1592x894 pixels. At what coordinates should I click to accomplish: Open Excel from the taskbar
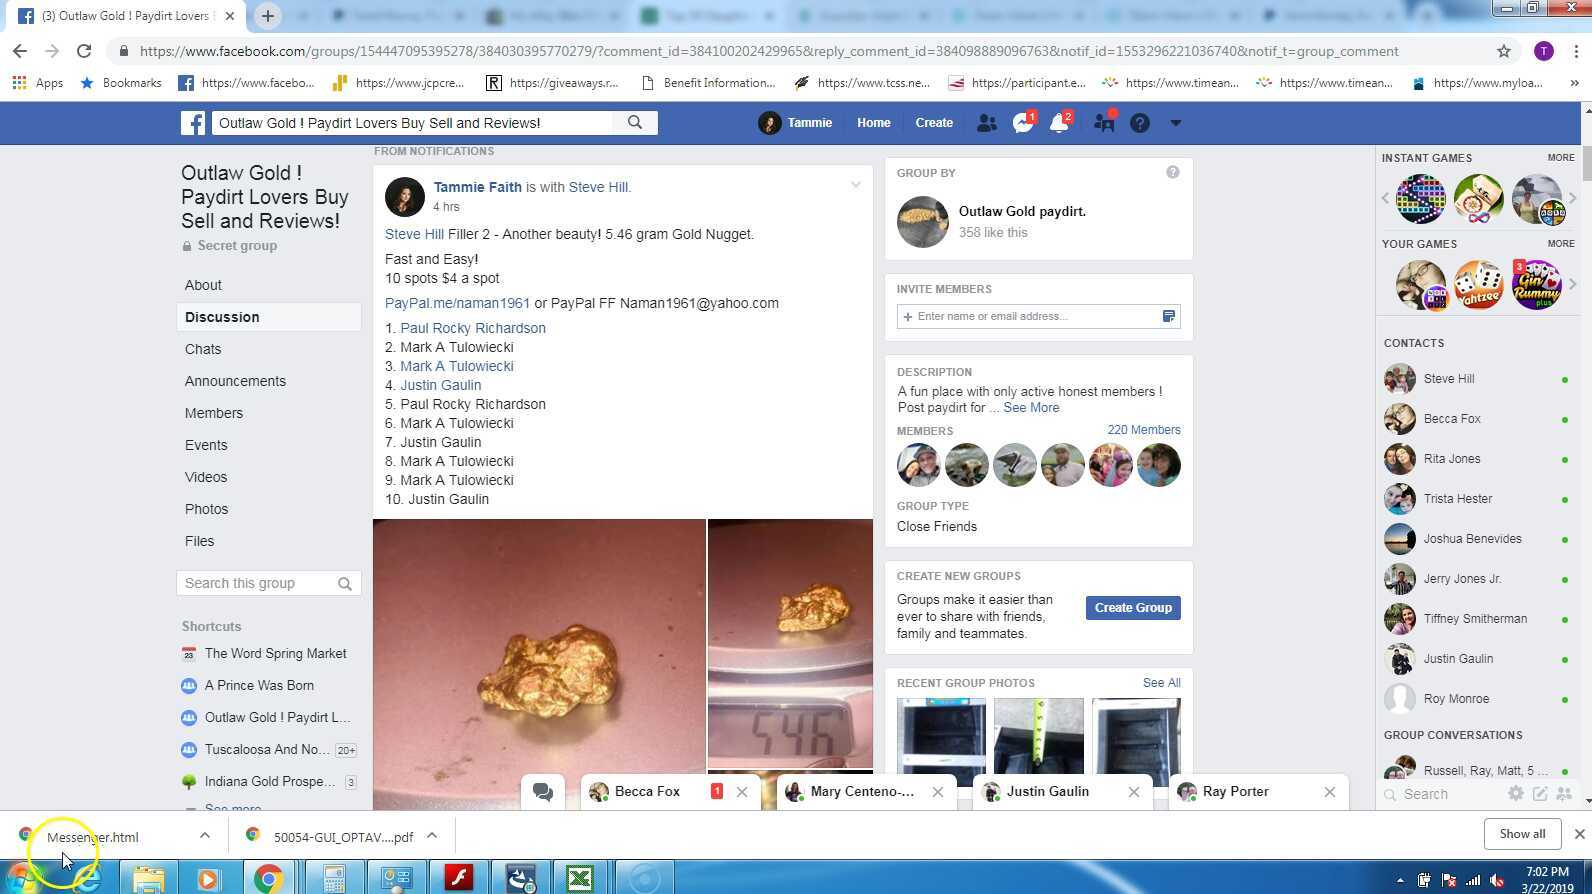(580, 878)
